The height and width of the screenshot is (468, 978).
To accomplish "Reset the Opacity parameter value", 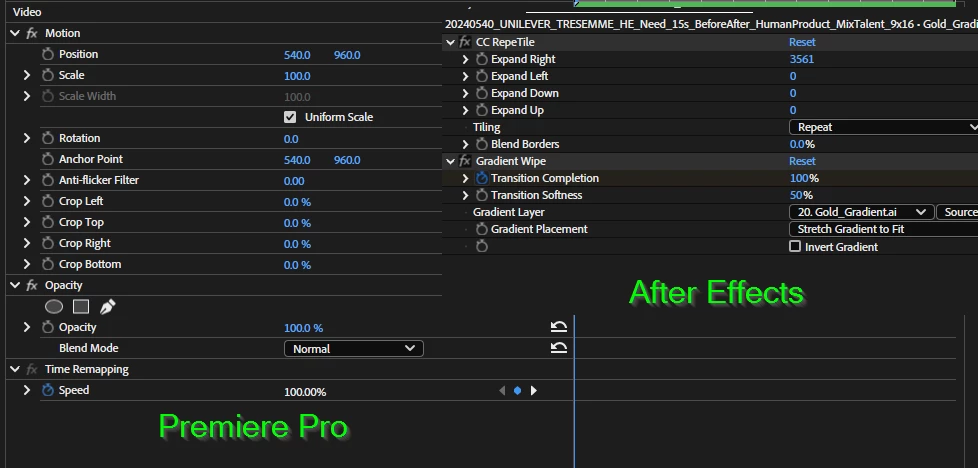I will coord(559,327).
